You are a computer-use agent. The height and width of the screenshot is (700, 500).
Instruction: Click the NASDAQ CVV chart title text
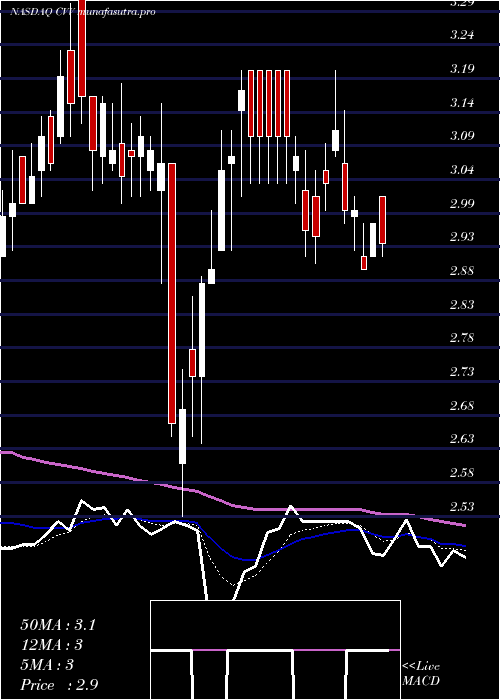tap(83, 12)
